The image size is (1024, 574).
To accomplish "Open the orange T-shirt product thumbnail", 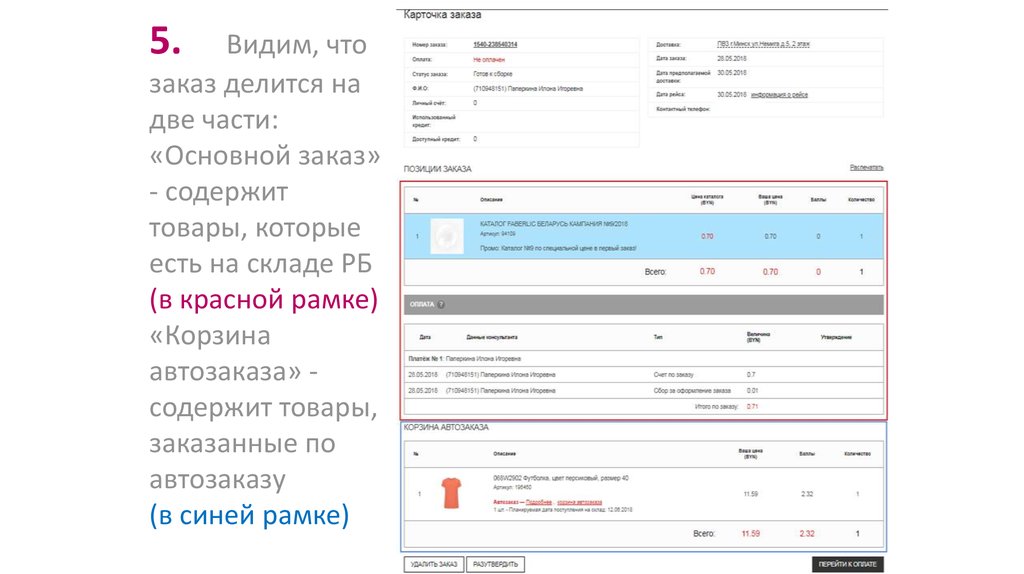I will point(451,493).
